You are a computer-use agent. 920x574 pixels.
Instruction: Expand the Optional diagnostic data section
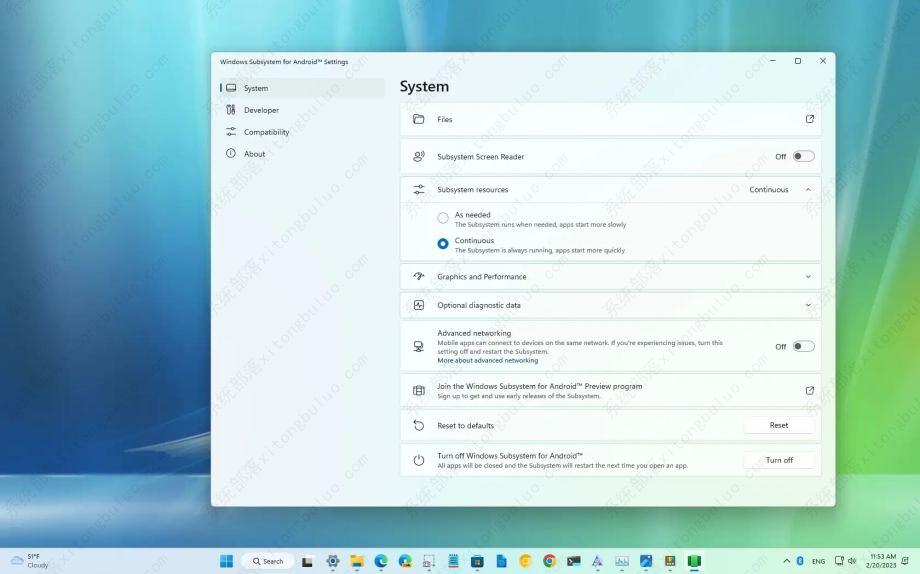coord(808,305)
